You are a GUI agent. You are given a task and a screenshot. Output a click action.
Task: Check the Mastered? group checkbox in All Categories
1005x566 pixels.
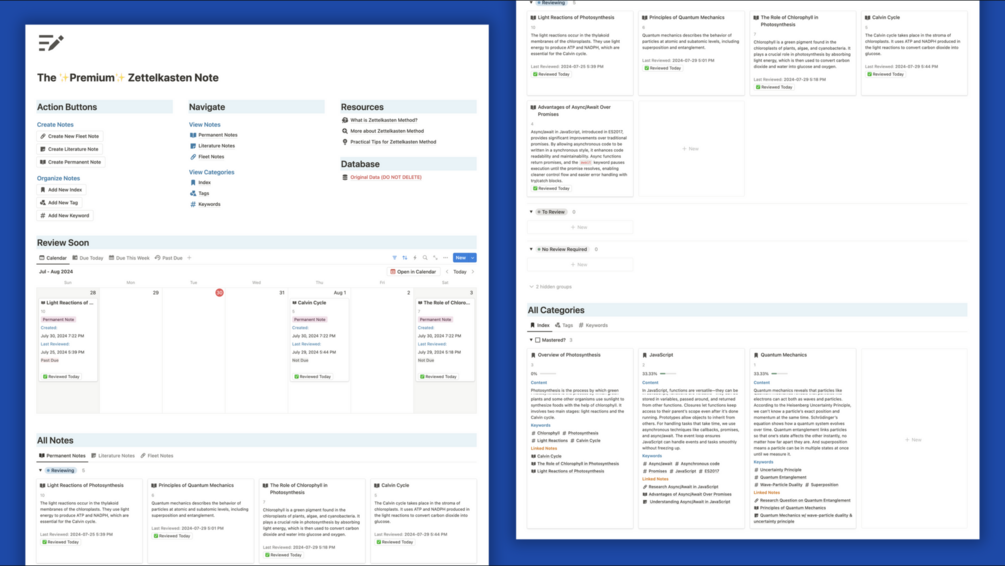click(538, 340)
